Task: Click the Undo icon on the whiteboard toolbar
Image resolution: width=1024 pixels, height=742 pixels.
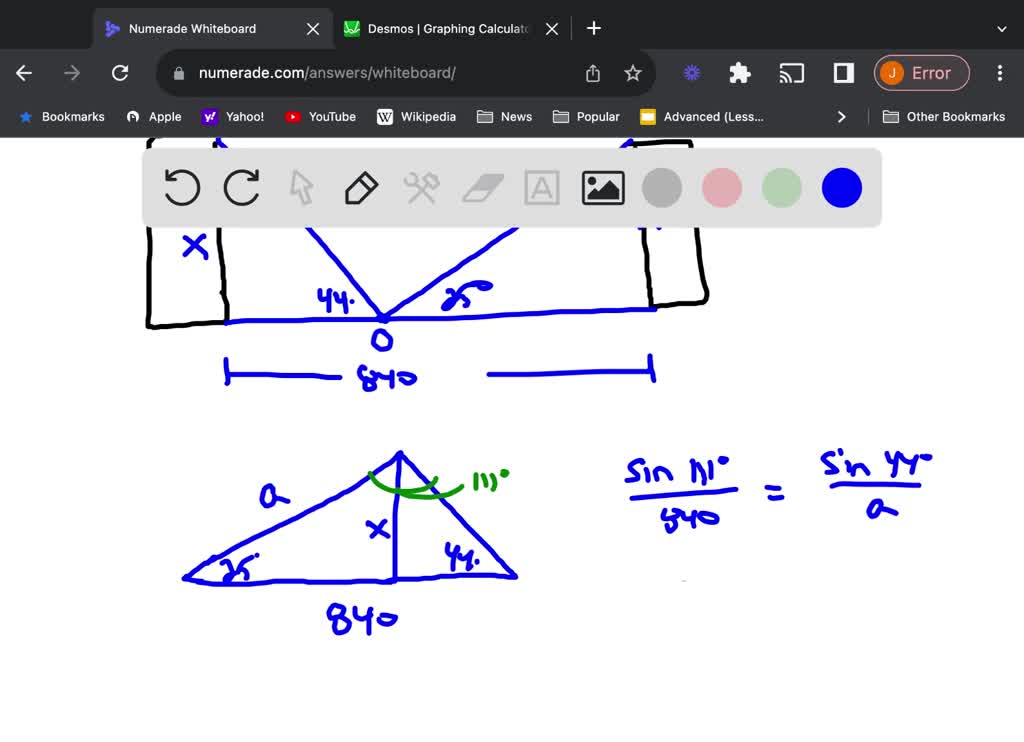Action: pos(181,187)
